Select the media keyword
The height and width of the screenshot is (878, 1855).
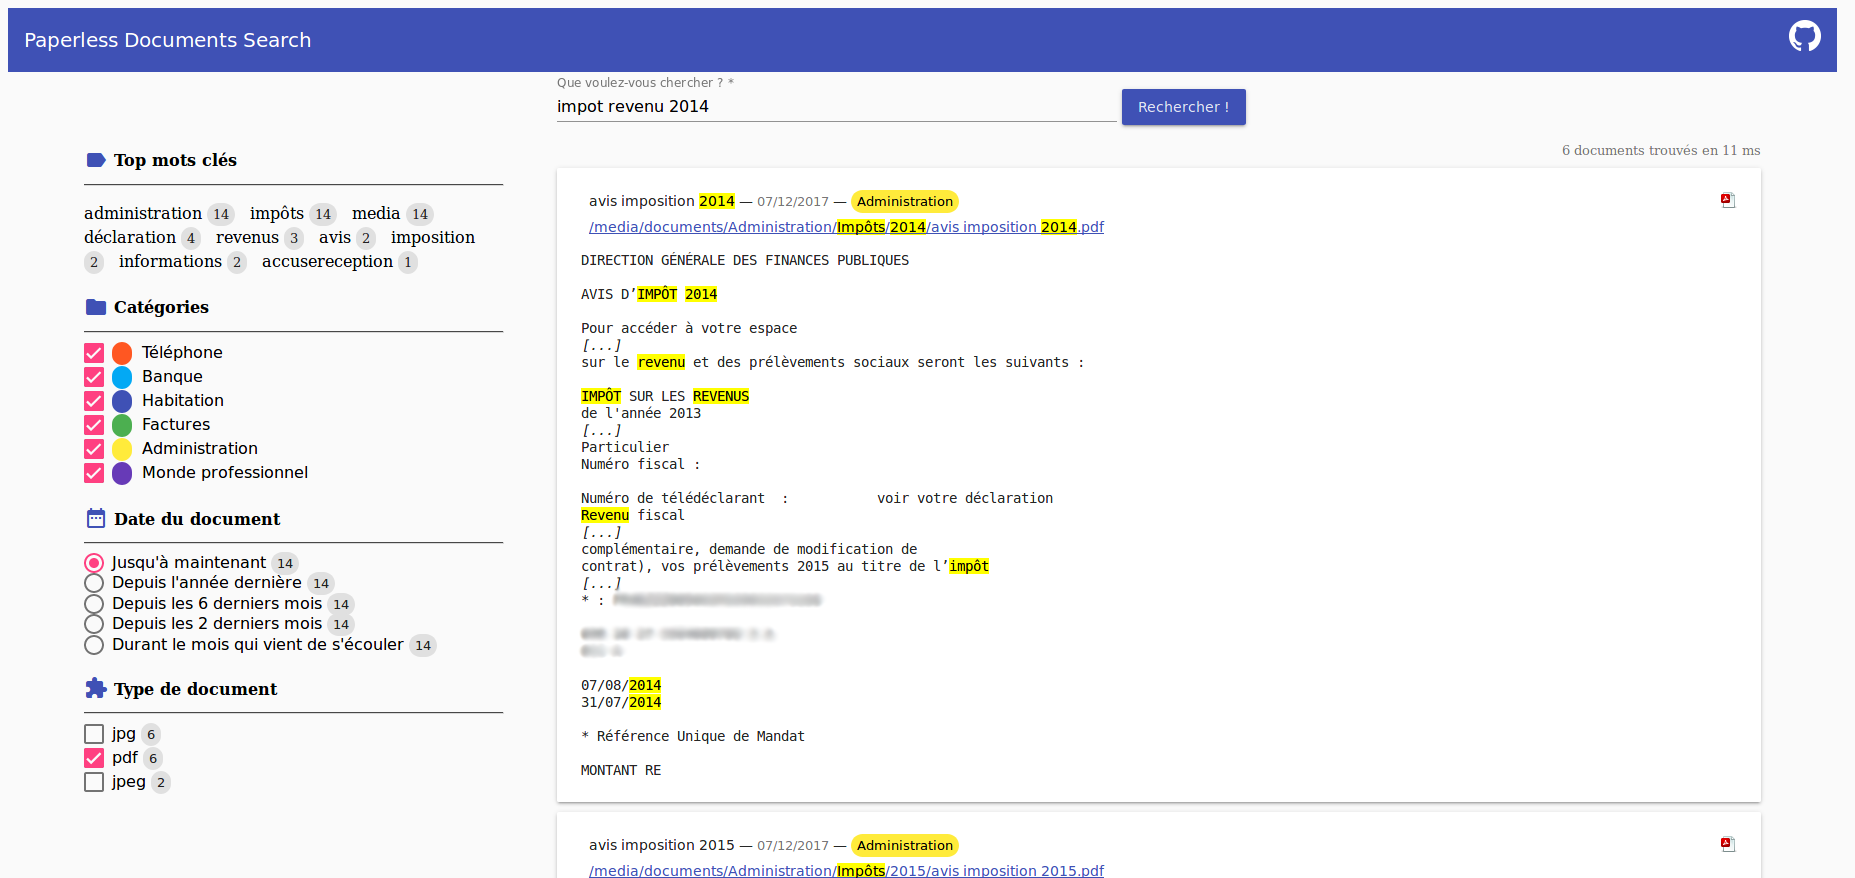point(376,213)
